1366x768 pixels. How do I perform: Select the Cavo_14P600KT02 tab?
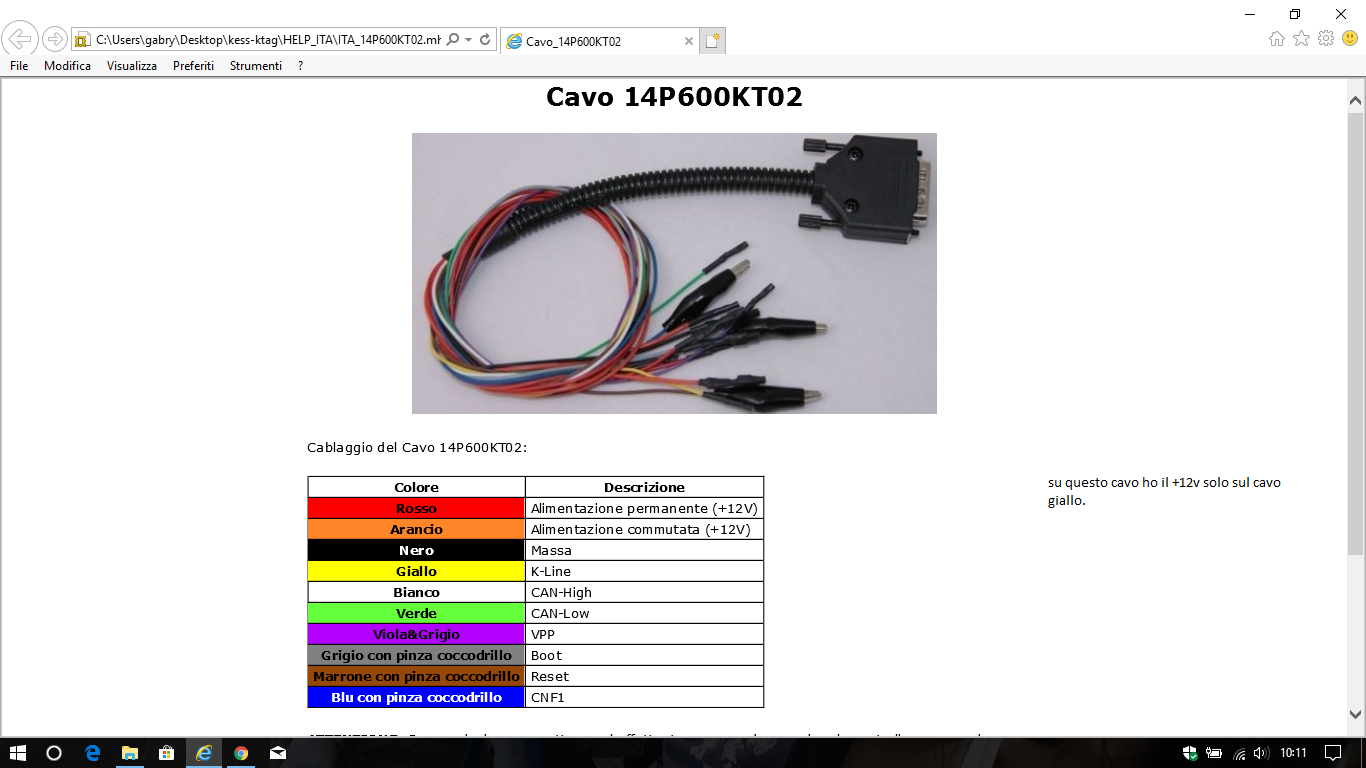[590, 41]
